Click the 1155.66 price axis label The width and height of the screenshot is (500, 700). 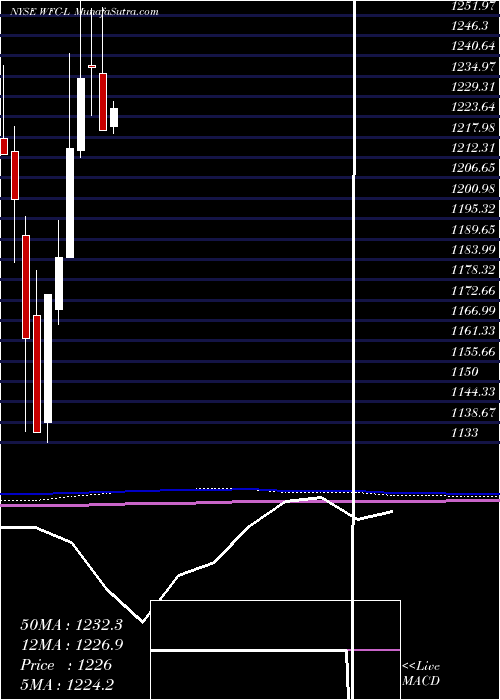[474, 351]
